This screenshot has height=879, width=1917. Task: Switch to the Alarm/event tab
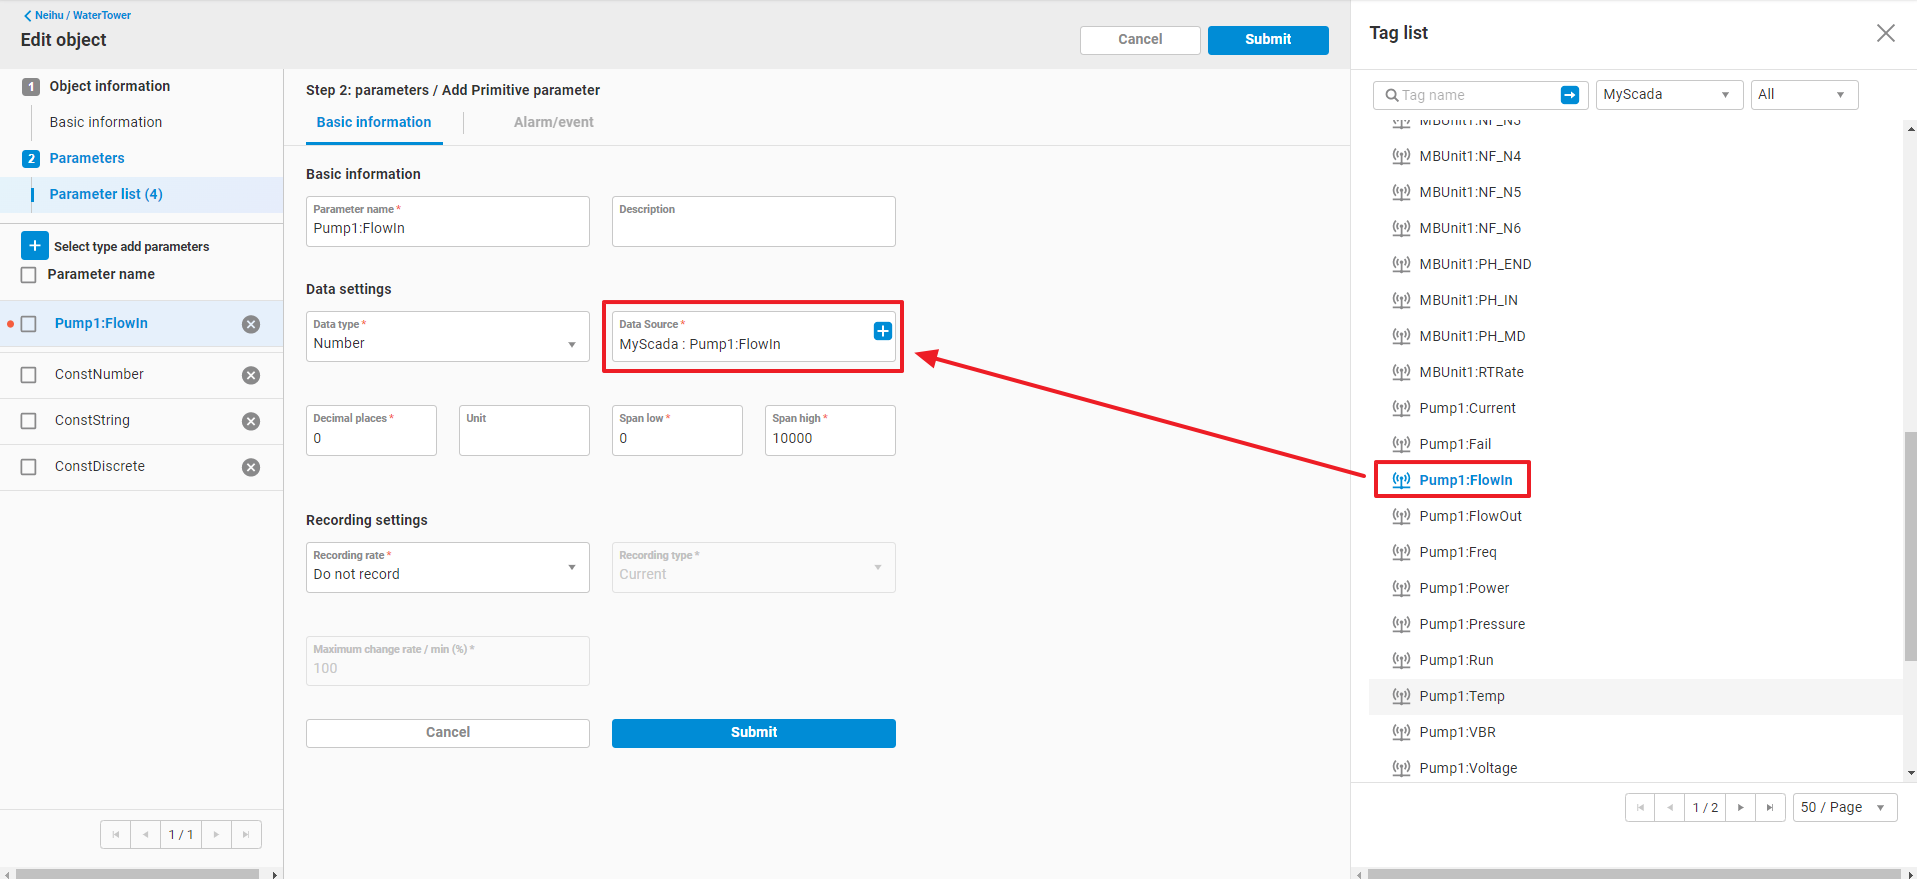point(553,122)
